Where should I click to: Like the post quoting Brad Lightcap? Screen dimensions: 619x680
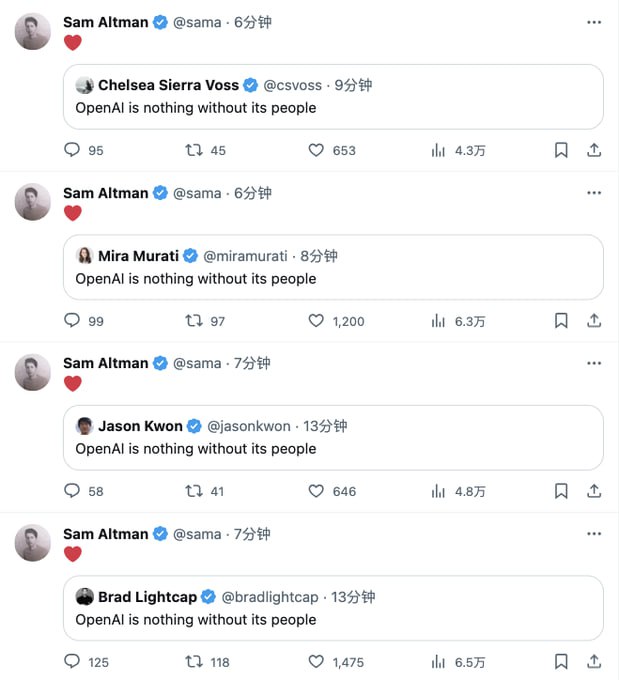point(316,662)
